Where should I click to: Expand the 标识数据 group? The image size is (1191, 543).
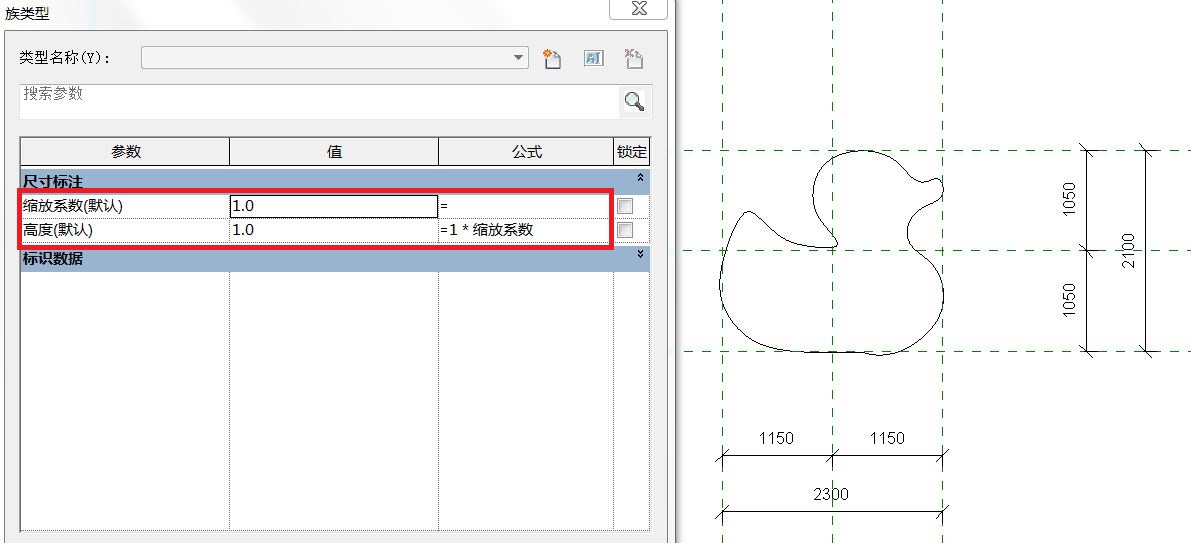pos(640,254)
